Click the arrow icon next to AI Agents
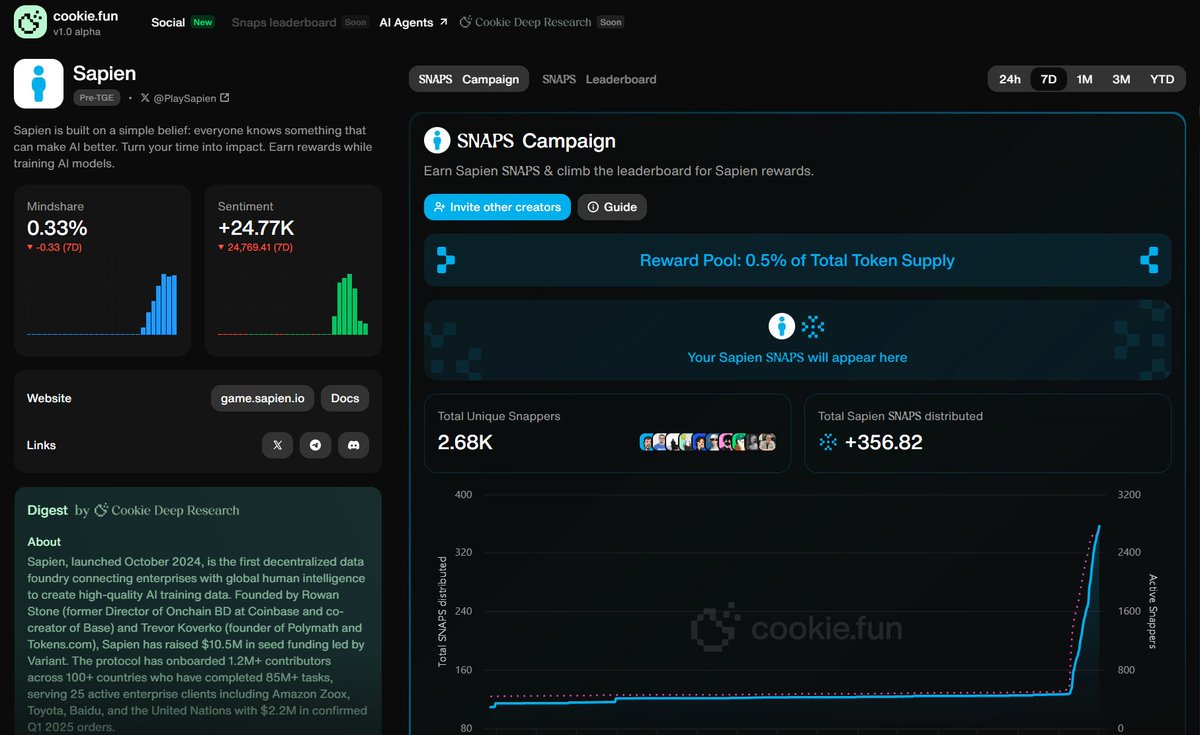 [443, 22]
